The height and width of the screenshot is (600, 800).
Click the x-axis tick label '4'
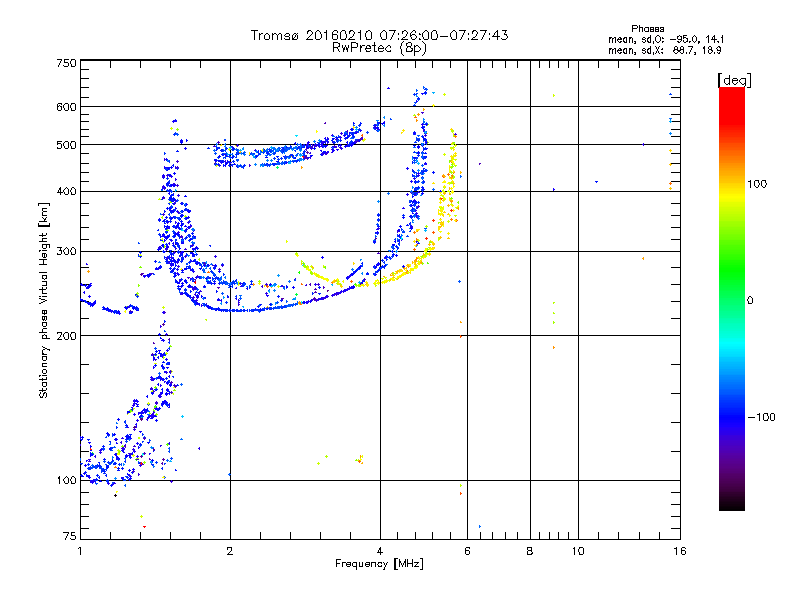(380, 551)
